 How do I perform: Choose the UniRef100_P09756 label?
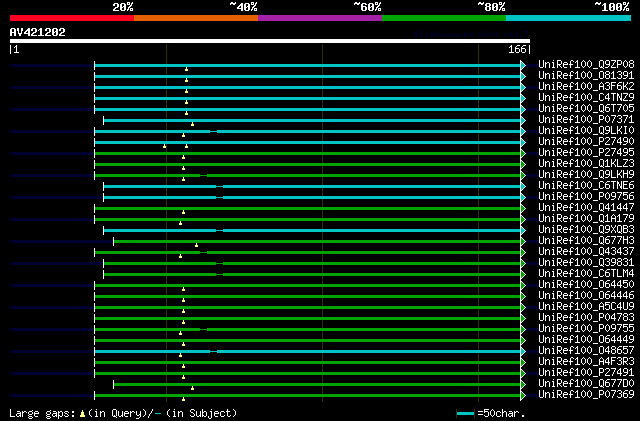pyautogui.click(x=586, y=197)
